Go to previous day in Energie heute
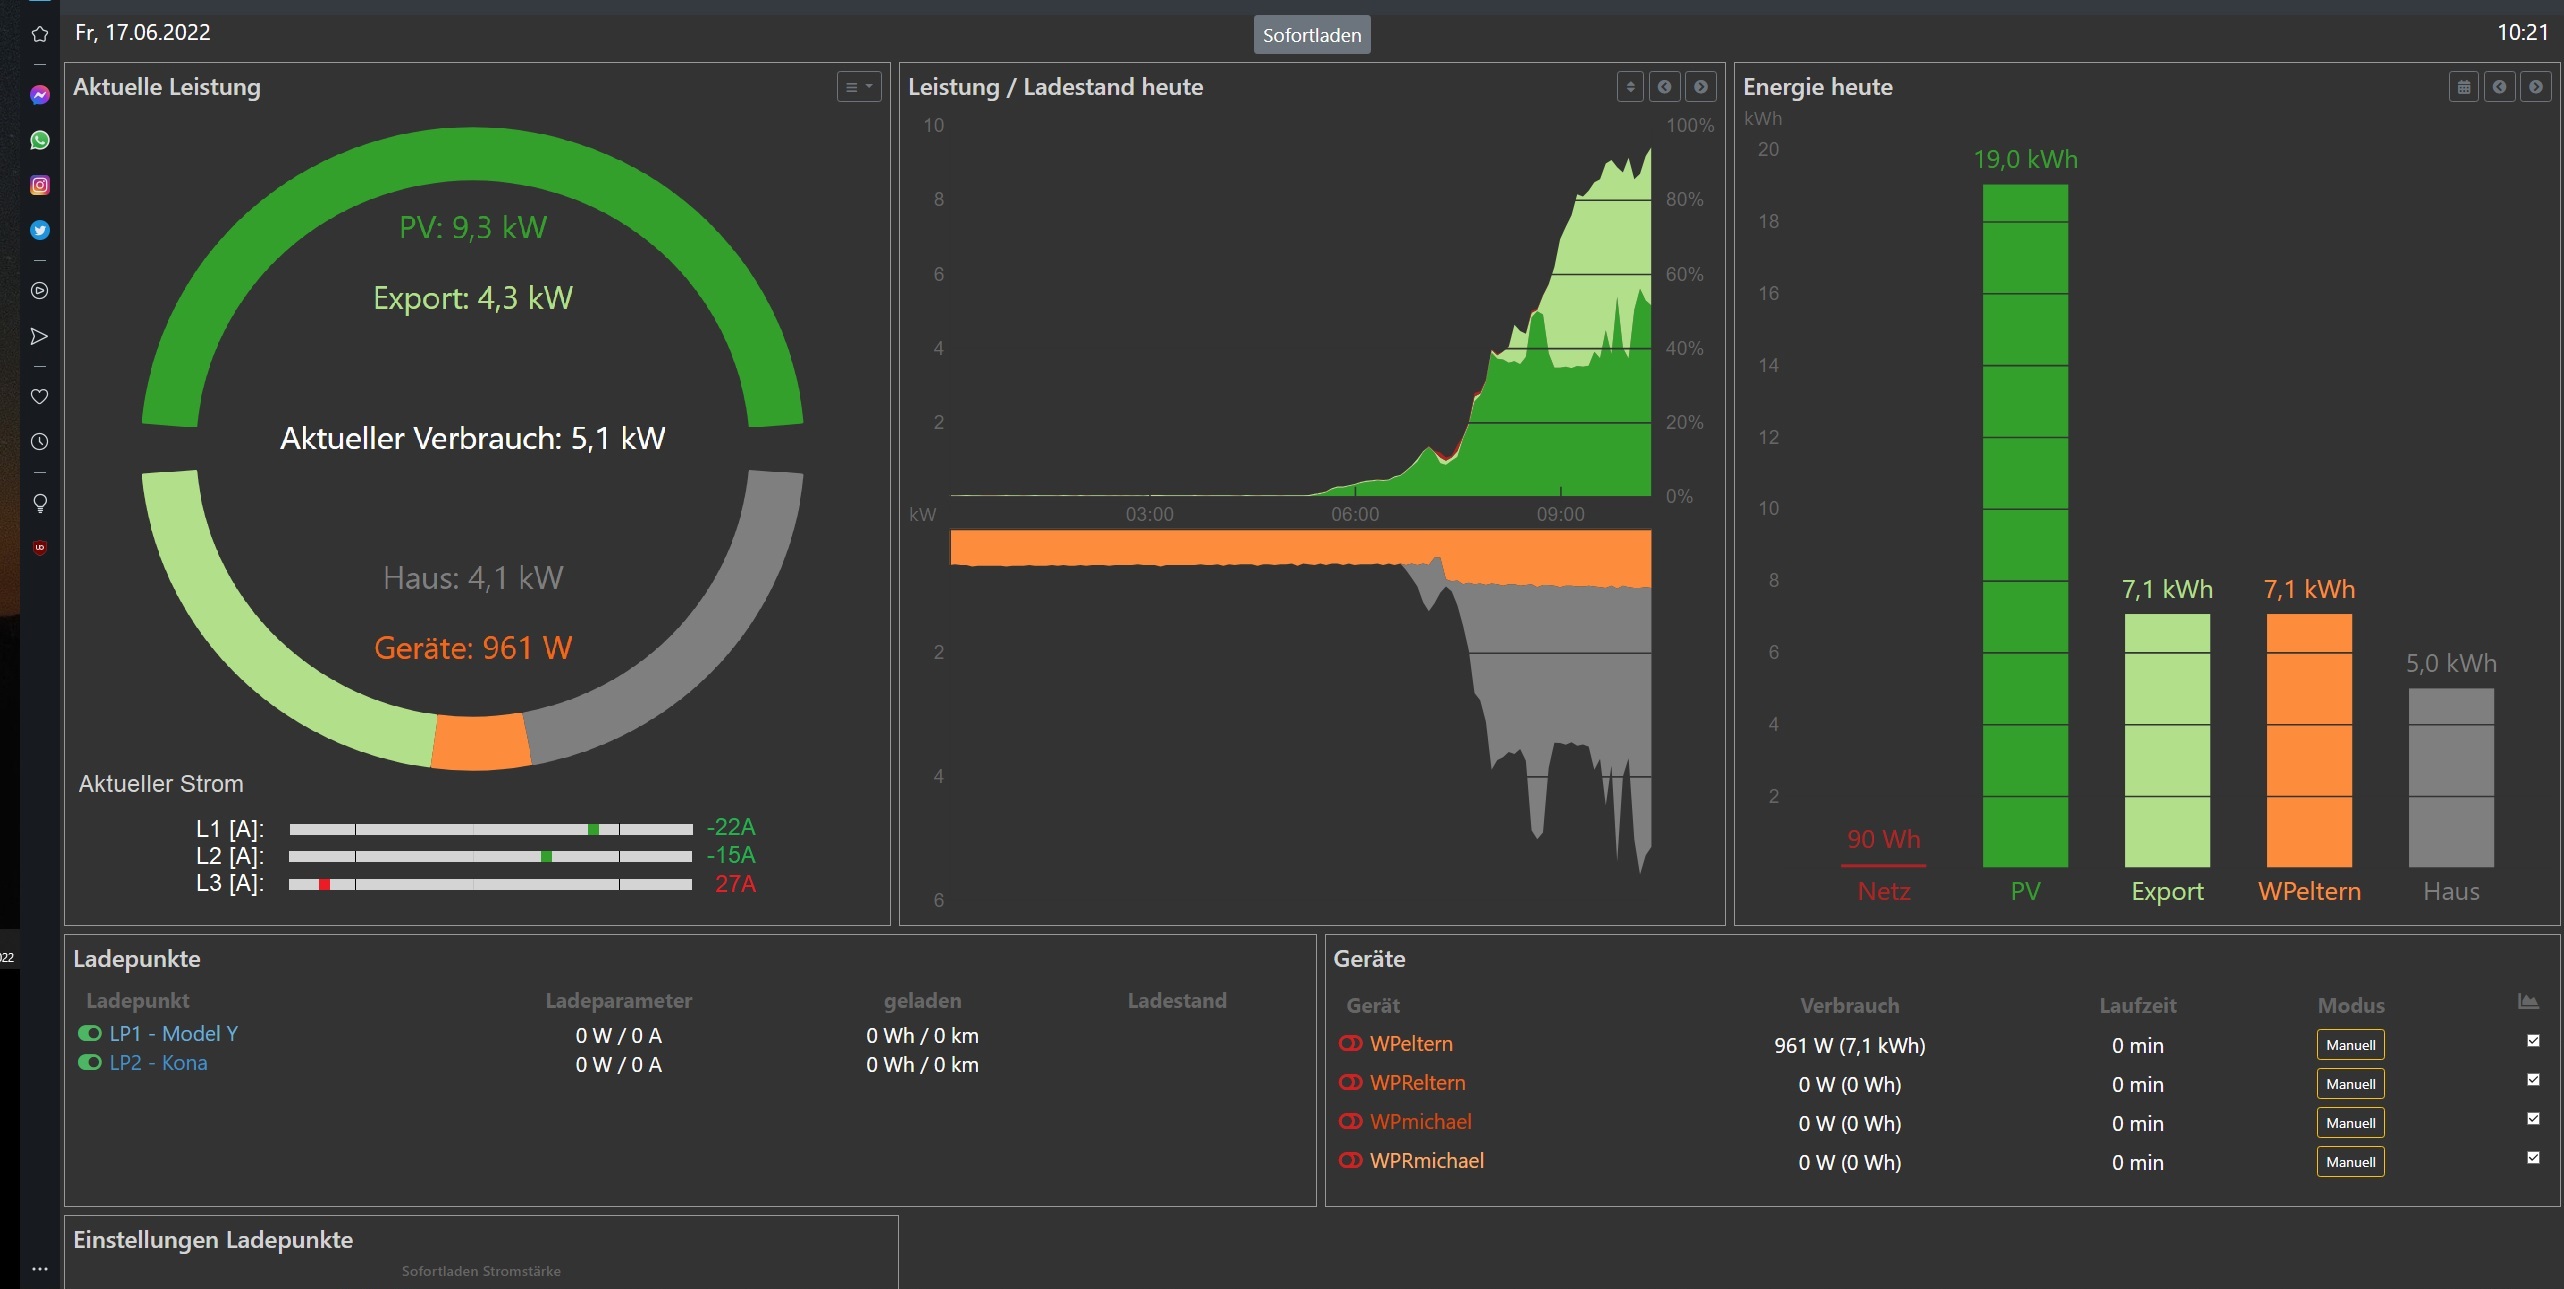 point(2499,87)
